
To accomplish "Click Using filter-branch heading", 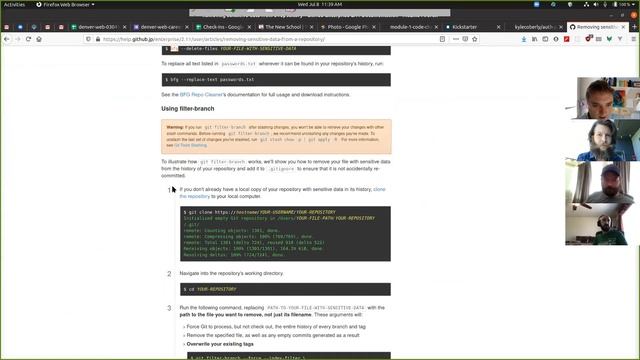I will (188, 109).
